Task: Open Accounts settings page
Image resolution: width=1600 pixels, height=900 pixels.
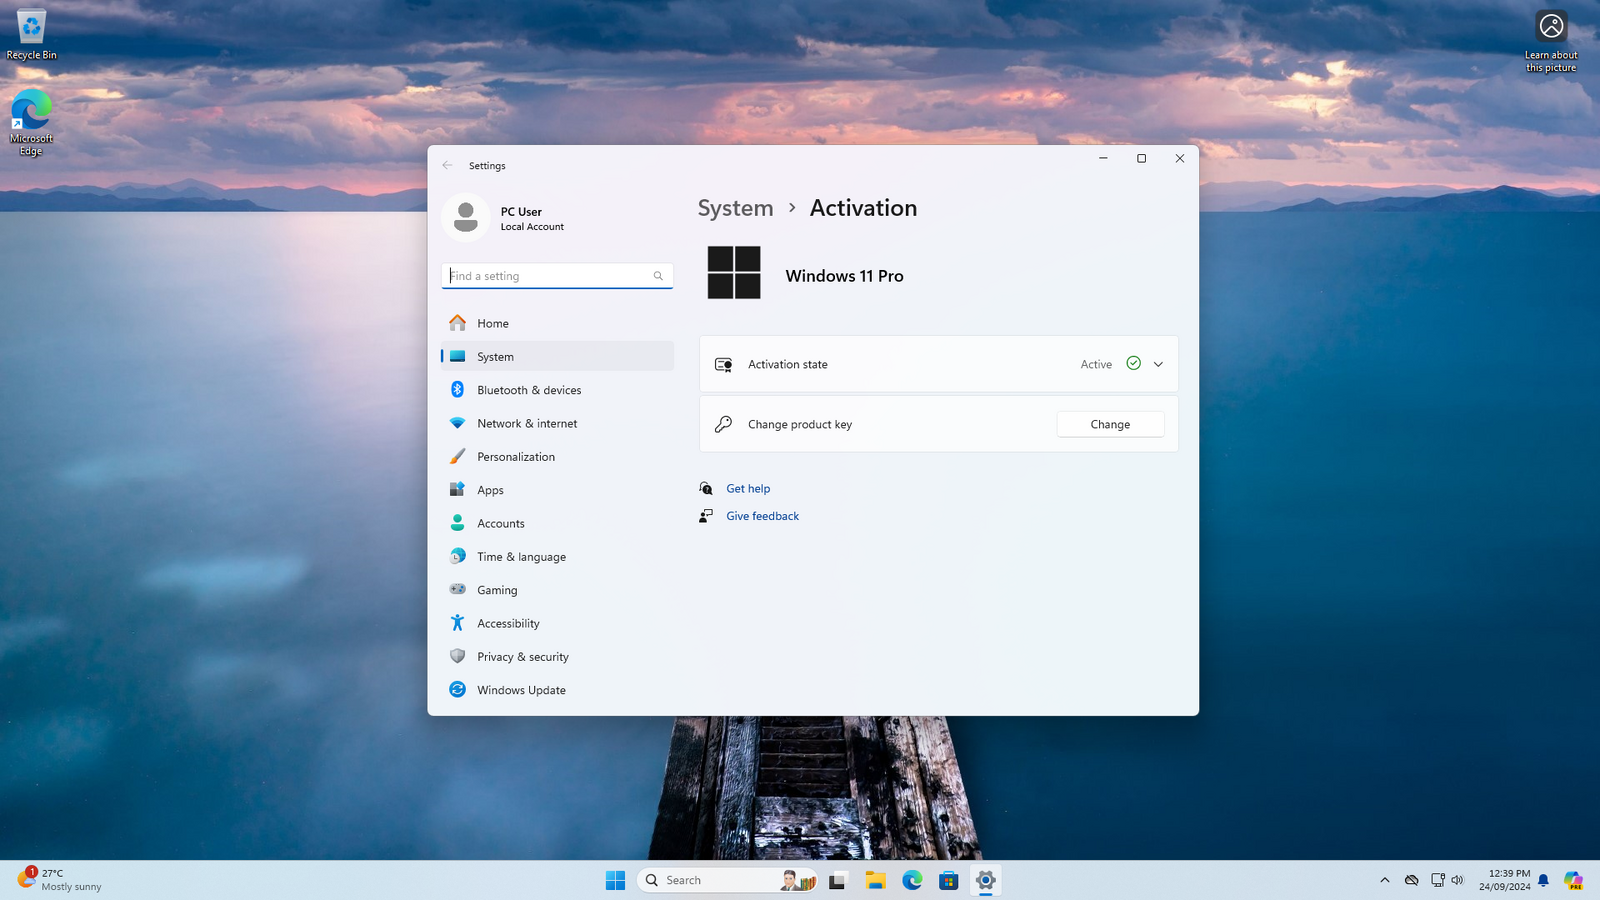Action: (x=557, y=523)
